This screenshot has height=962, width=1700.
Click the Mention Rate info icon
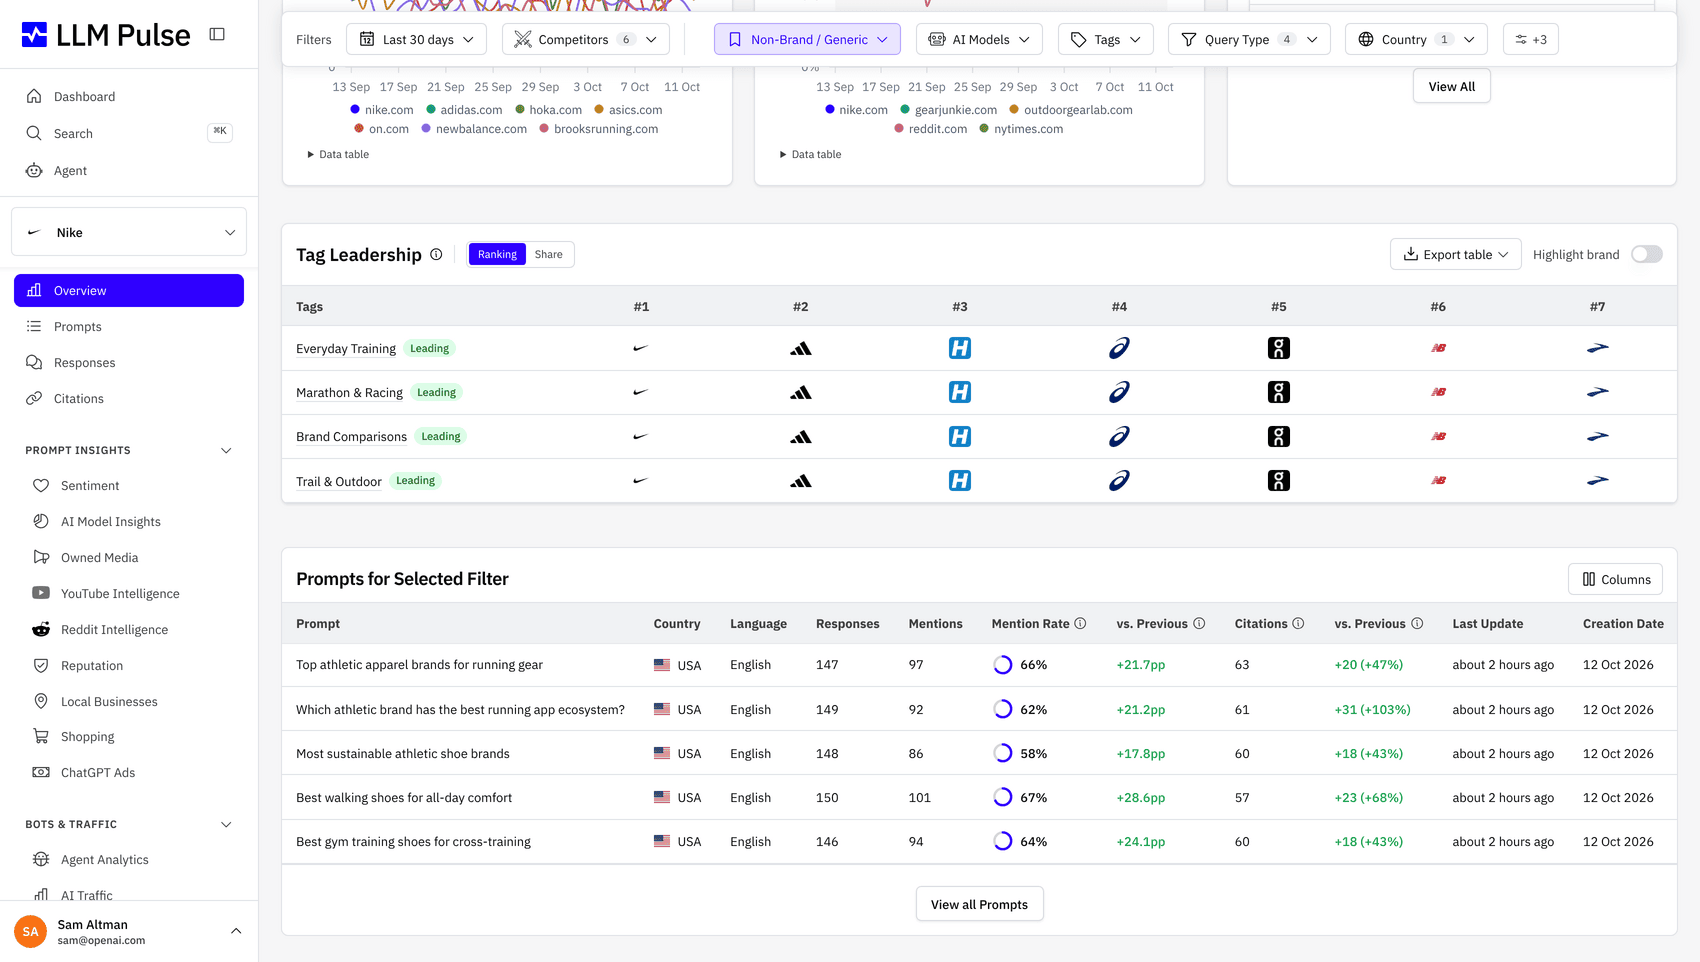coord(1080,624)
